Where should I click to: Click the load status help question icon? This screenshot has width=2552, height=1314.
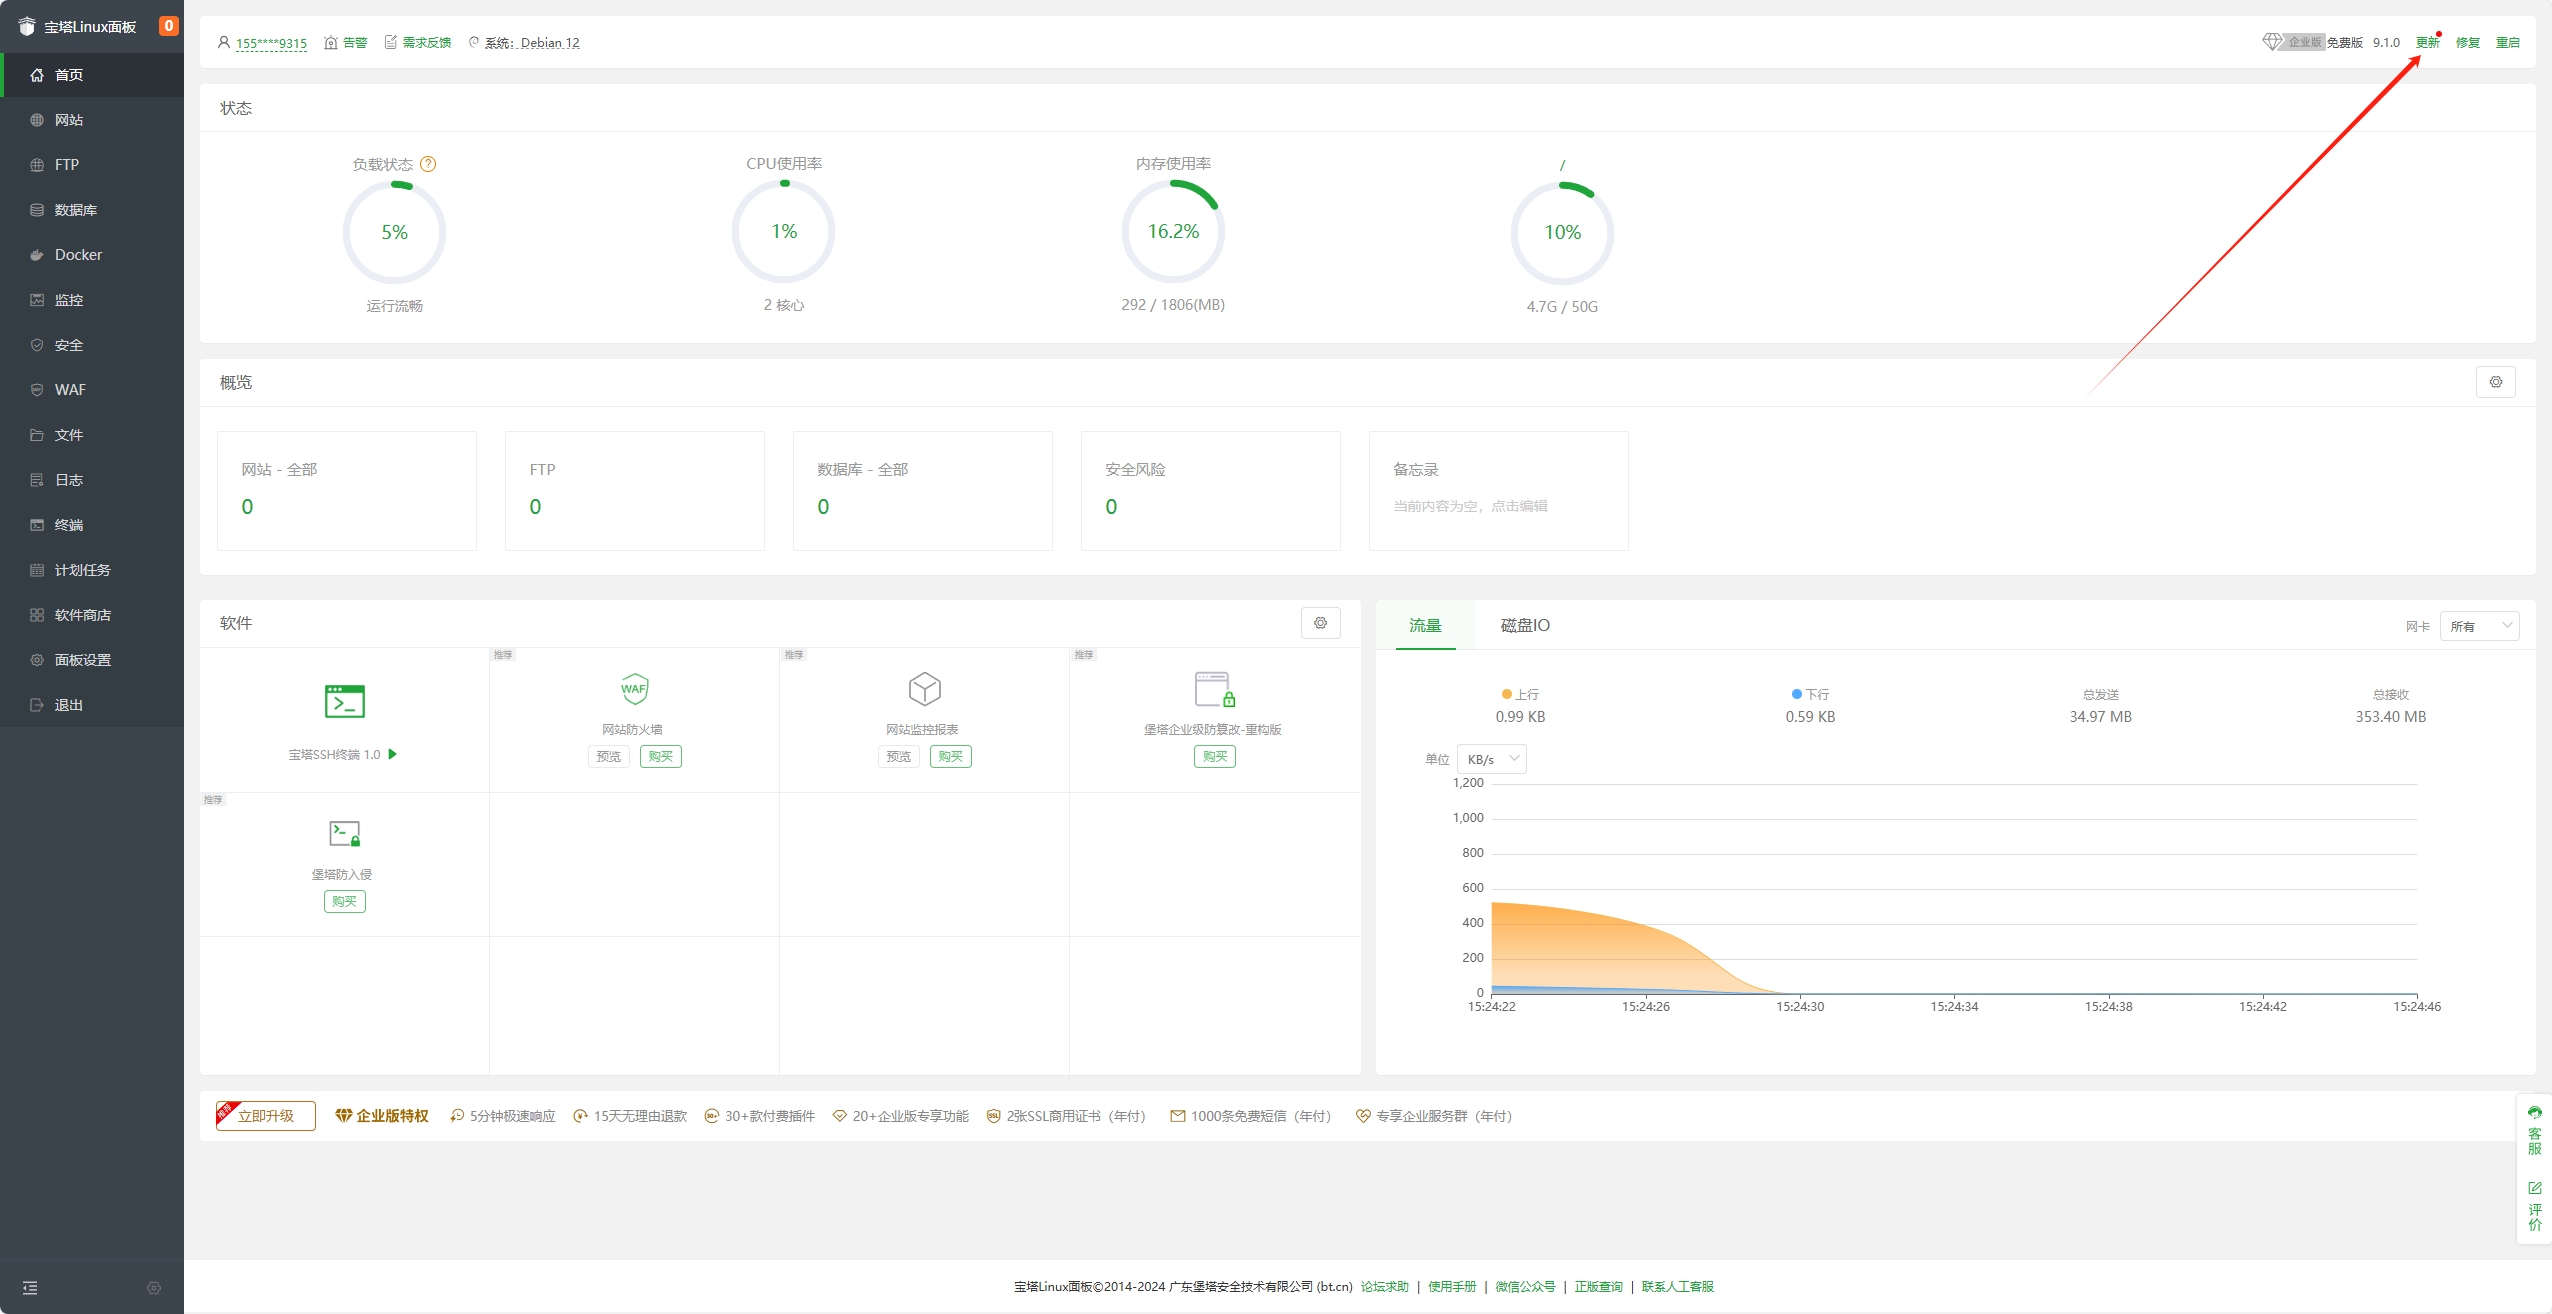(x=428, y=164)
